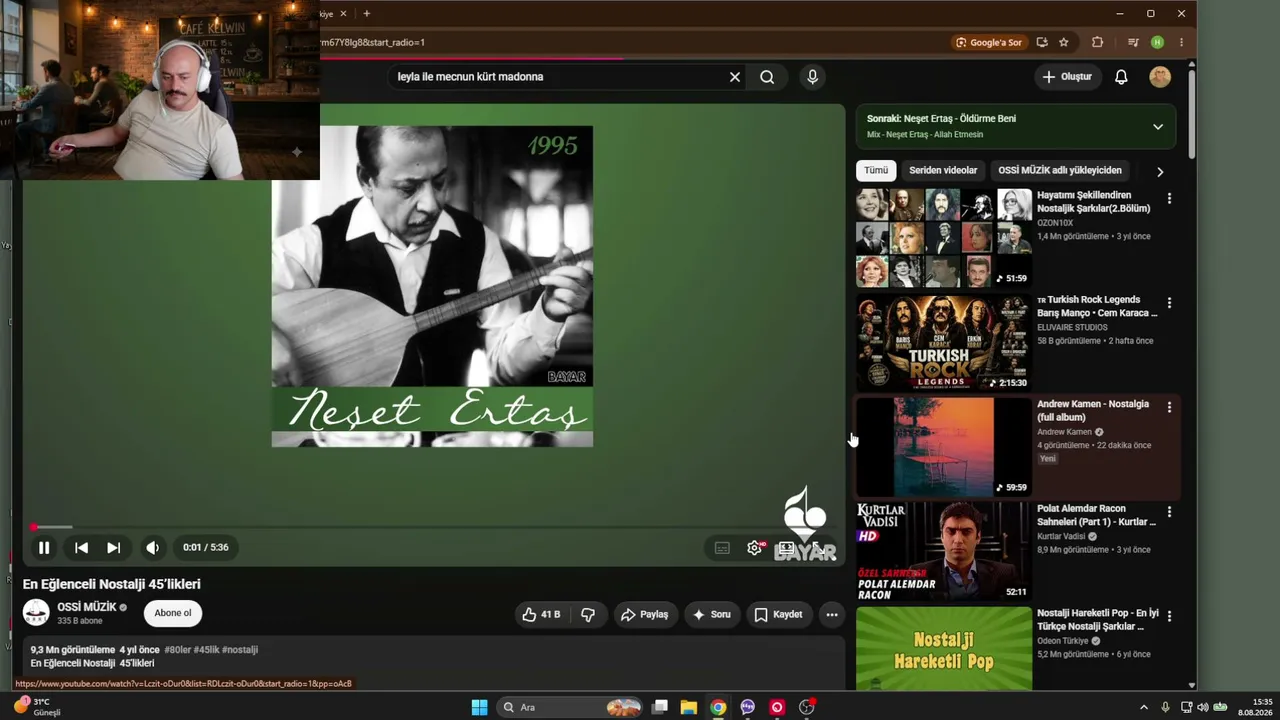Start voice search with the microphone
1280x720 pixels.
pos(812,77)
